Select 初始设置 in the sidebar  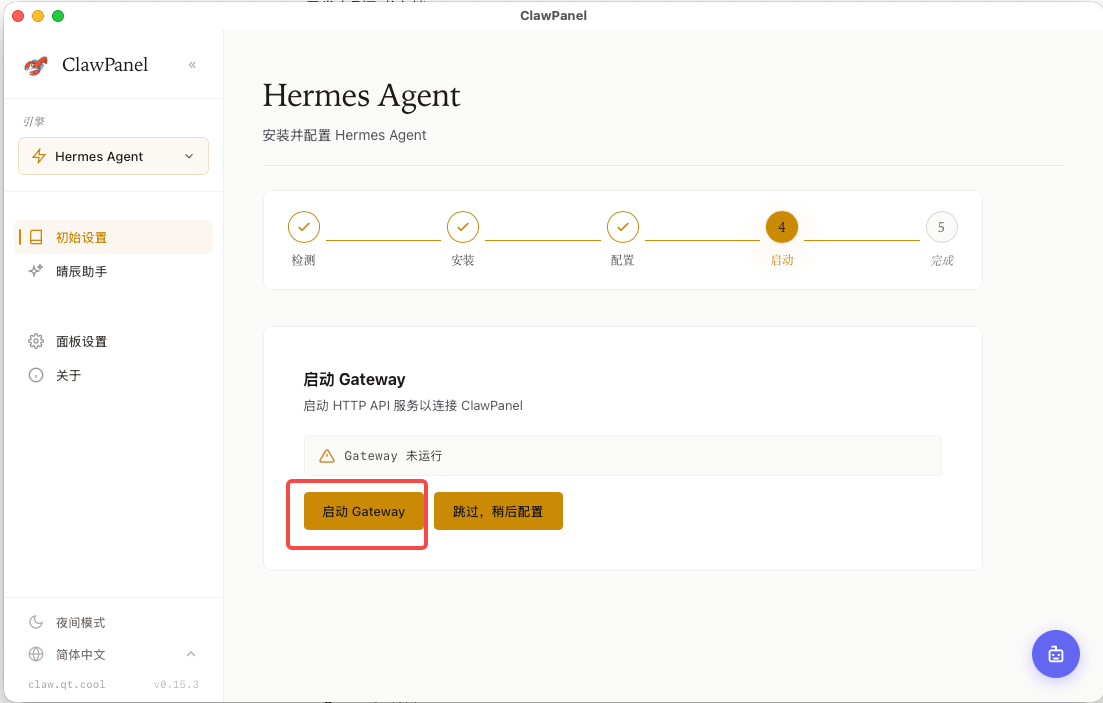tap(113, 237)
